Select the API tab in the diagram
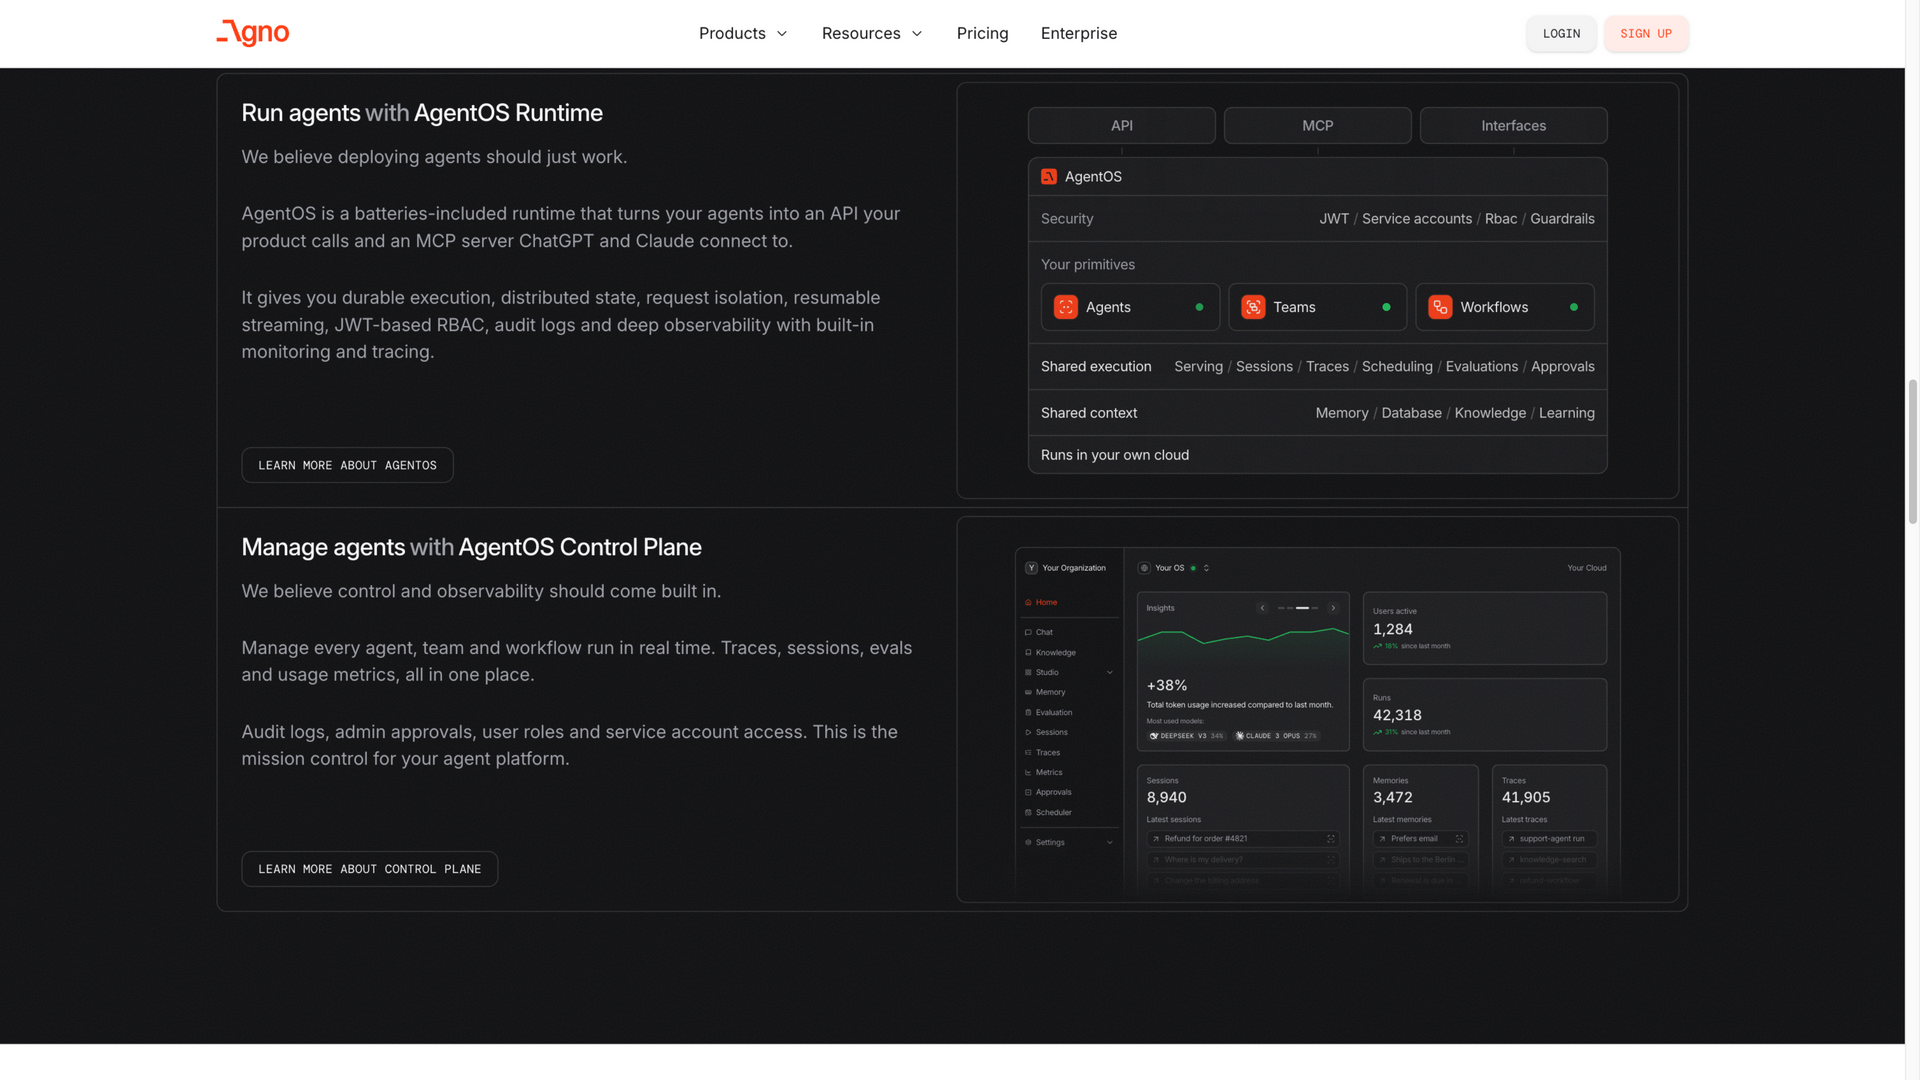The height and width of the screenshot is (1080, 1920). tap(1121, 125)
